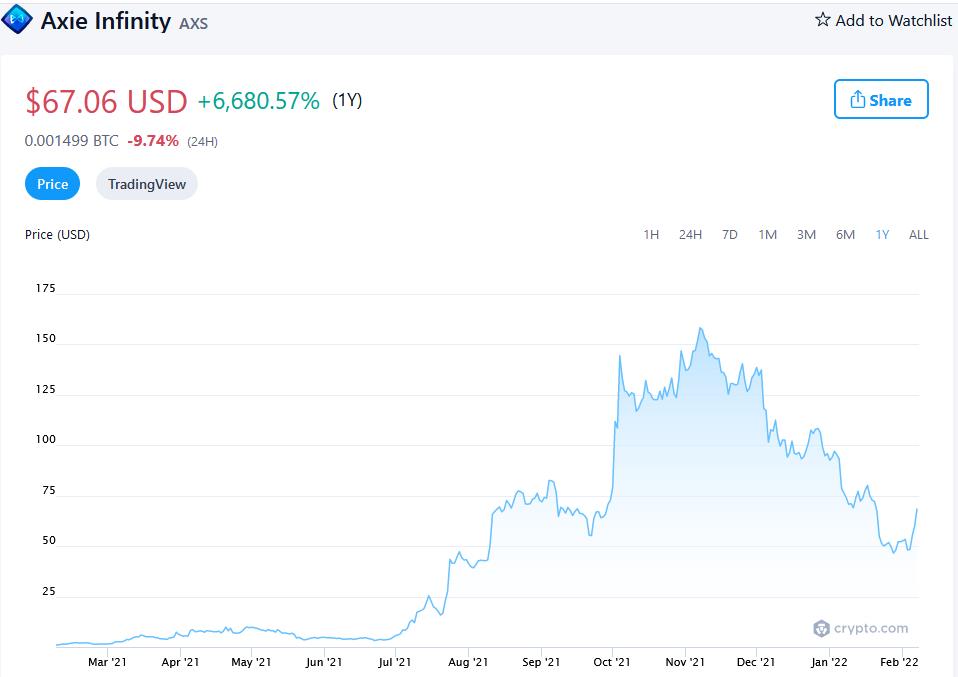Click the latest price point on chart line

tap(916, 509)
